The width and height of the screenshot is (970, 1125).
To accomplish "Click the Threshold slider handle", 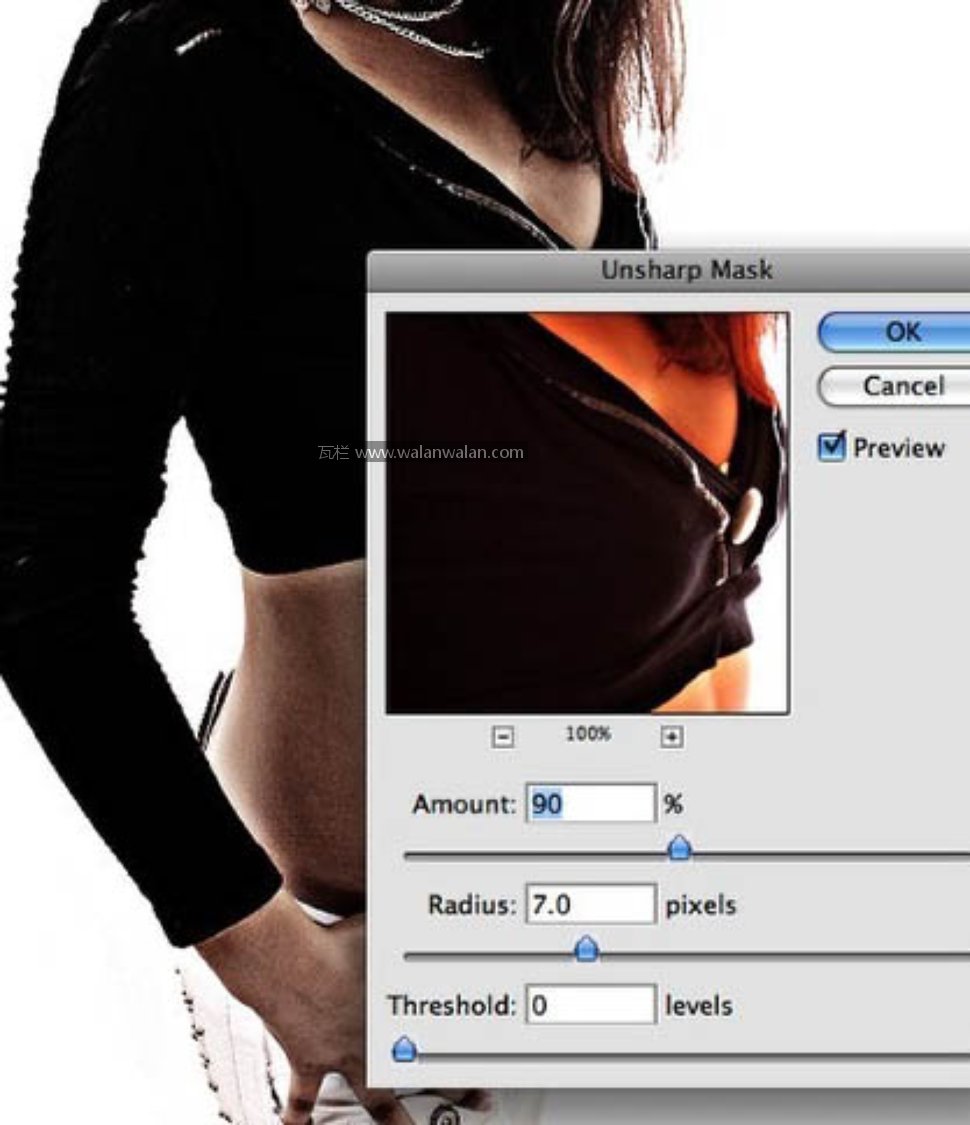I will [x=404, y=1049].
